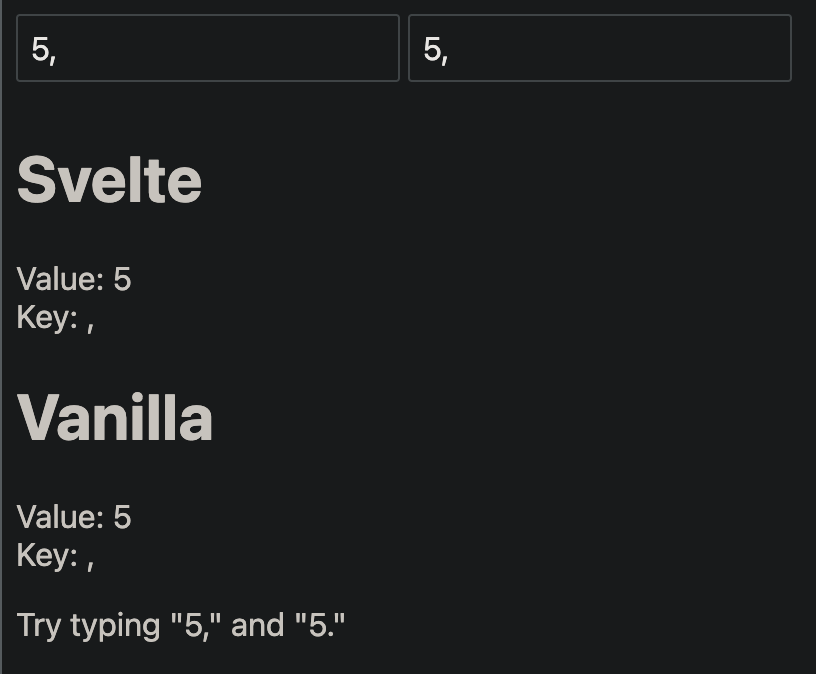
Task: Click the "Svelte" heading
Action: point(110,180)
